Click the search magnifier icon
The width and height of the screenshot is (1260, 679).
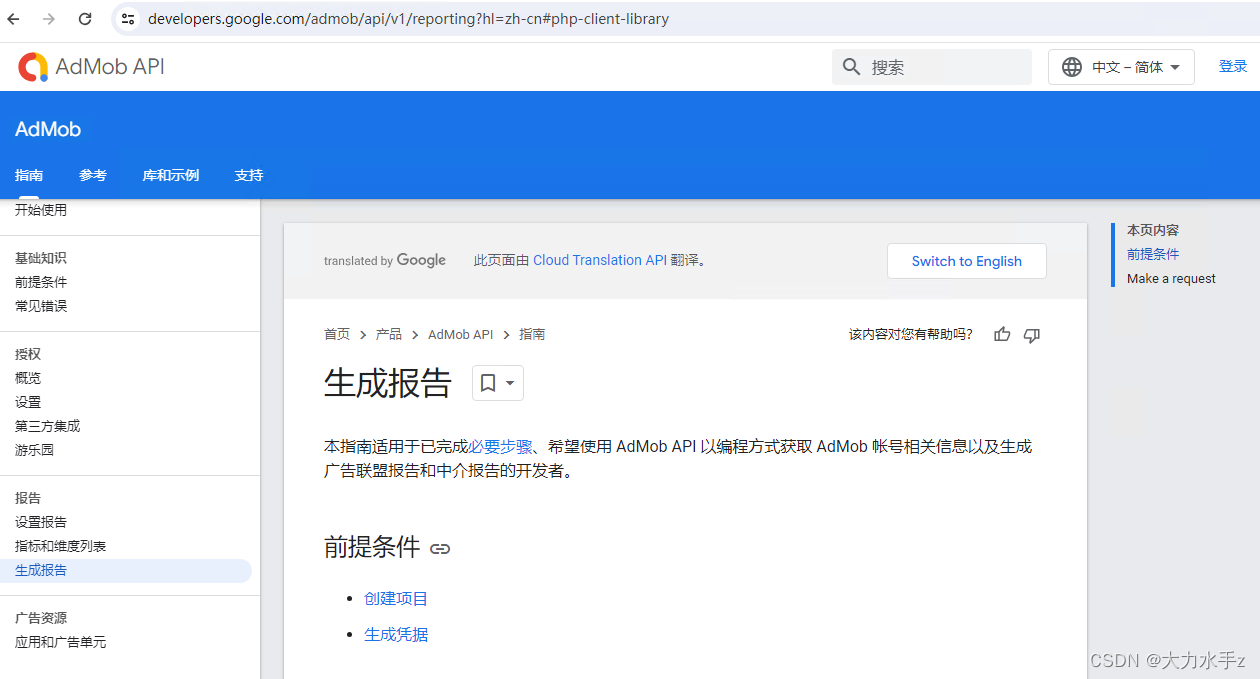(851, 67)
